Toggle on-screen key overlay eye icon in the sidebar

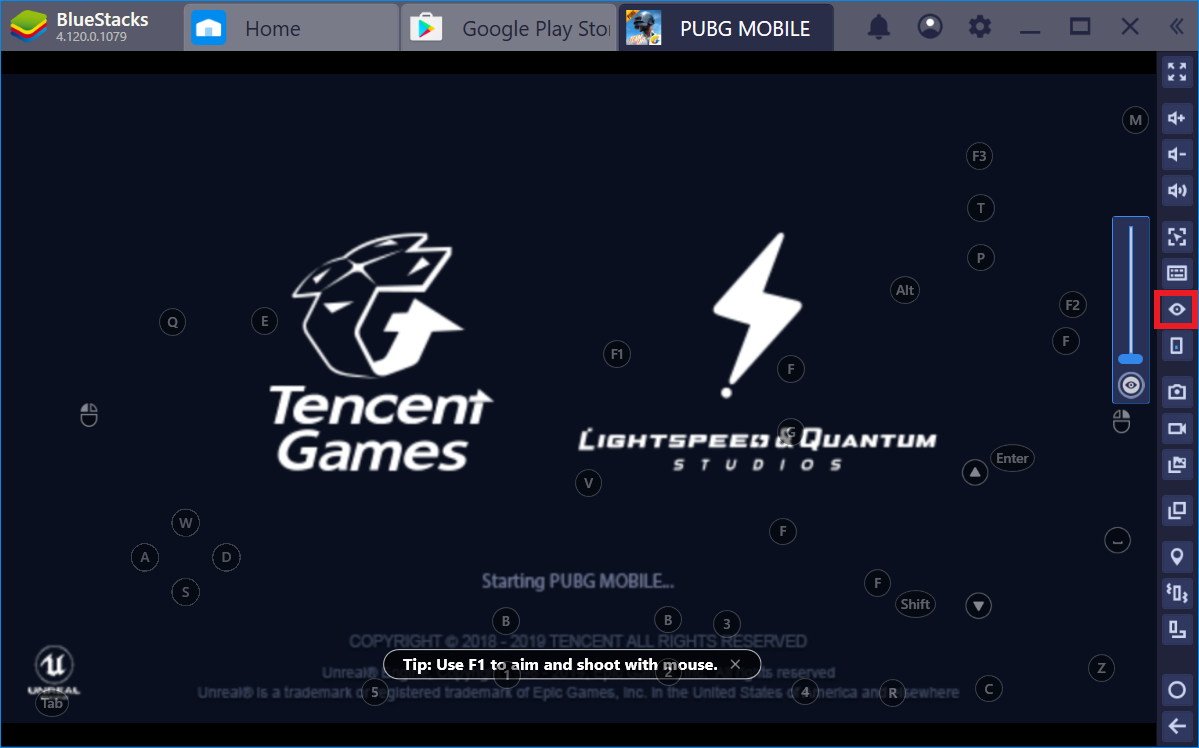click(x=1177, y=309)
